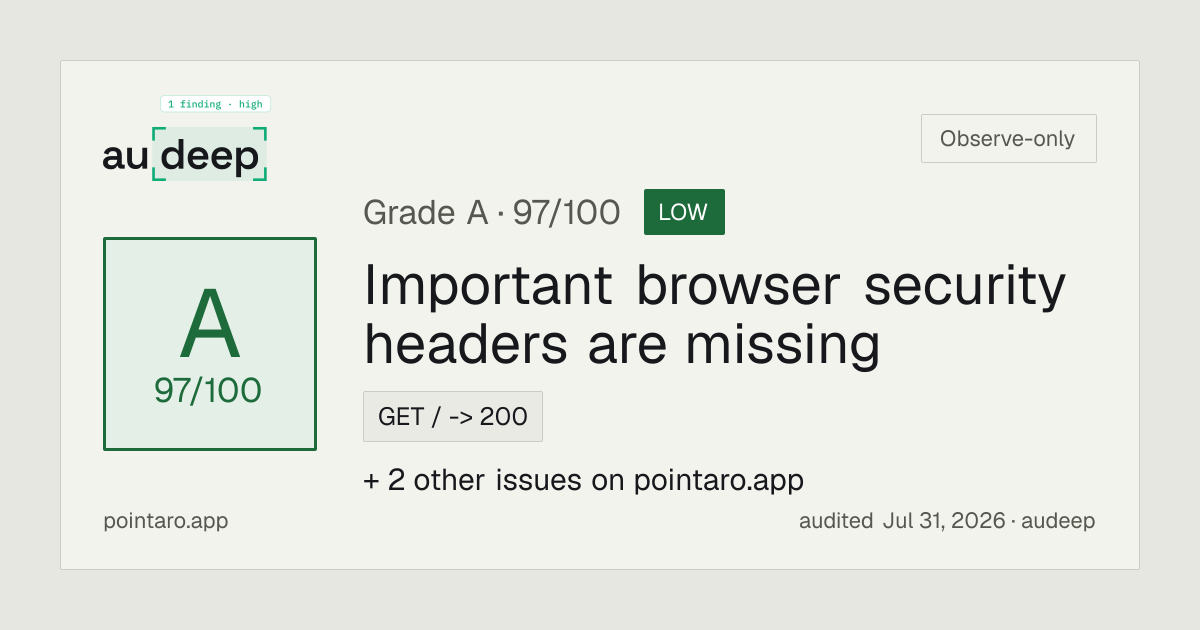Click the right green bracket of the logo

pos(261,154)
